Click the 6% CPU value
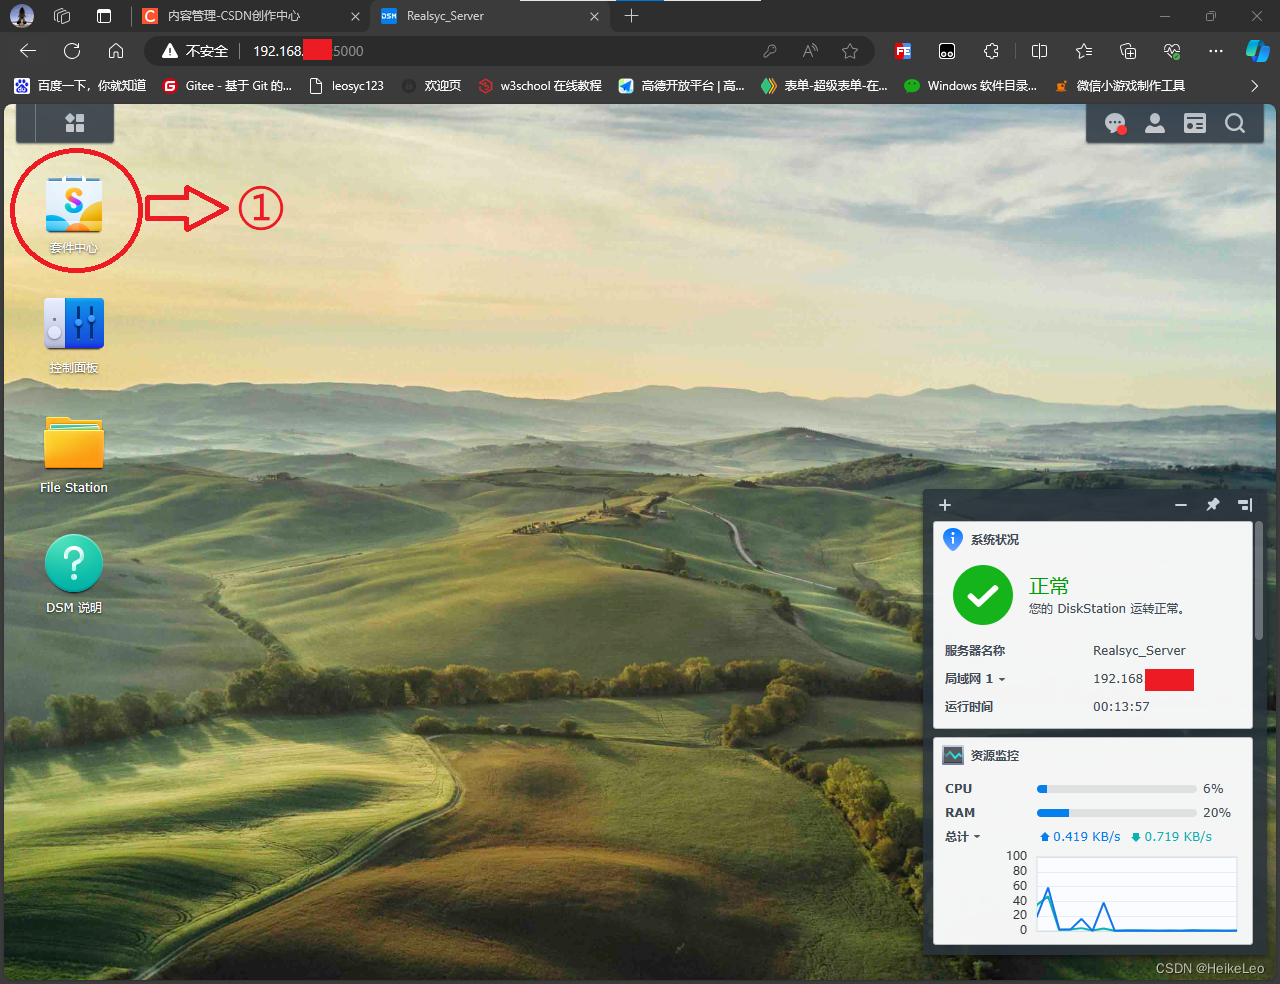The height and width of the screenshot is (984, 1280). (1213, 789)
